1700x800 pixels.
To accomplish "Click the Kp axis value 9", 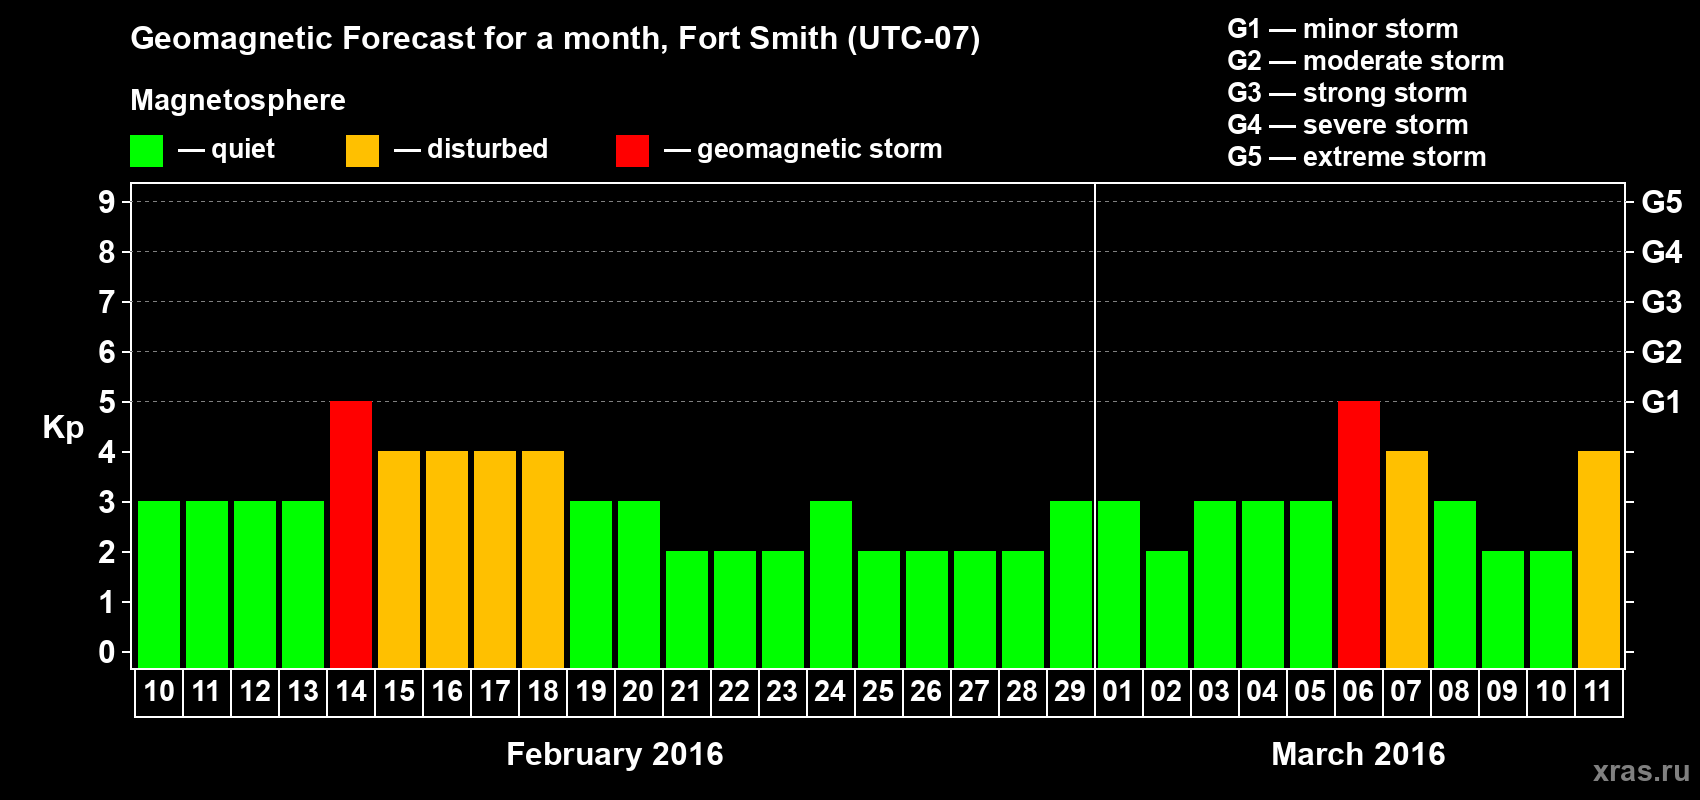I will click(107, 202).
